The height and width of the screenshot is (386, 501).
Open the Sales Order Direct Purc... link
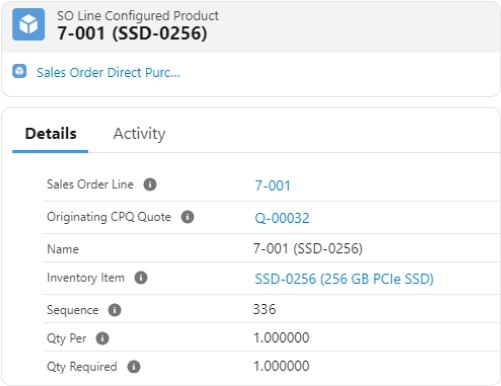coord(108,72)
